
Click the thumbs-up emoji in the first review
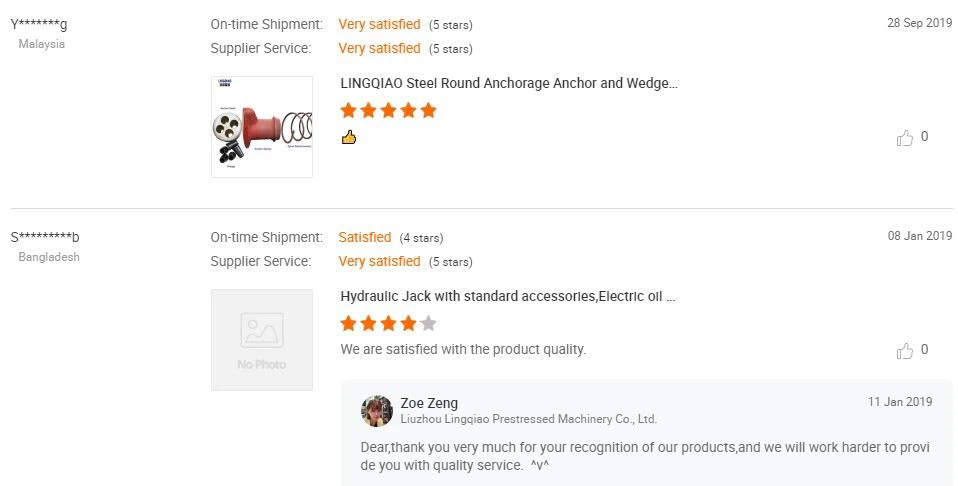tap(349, 137)
